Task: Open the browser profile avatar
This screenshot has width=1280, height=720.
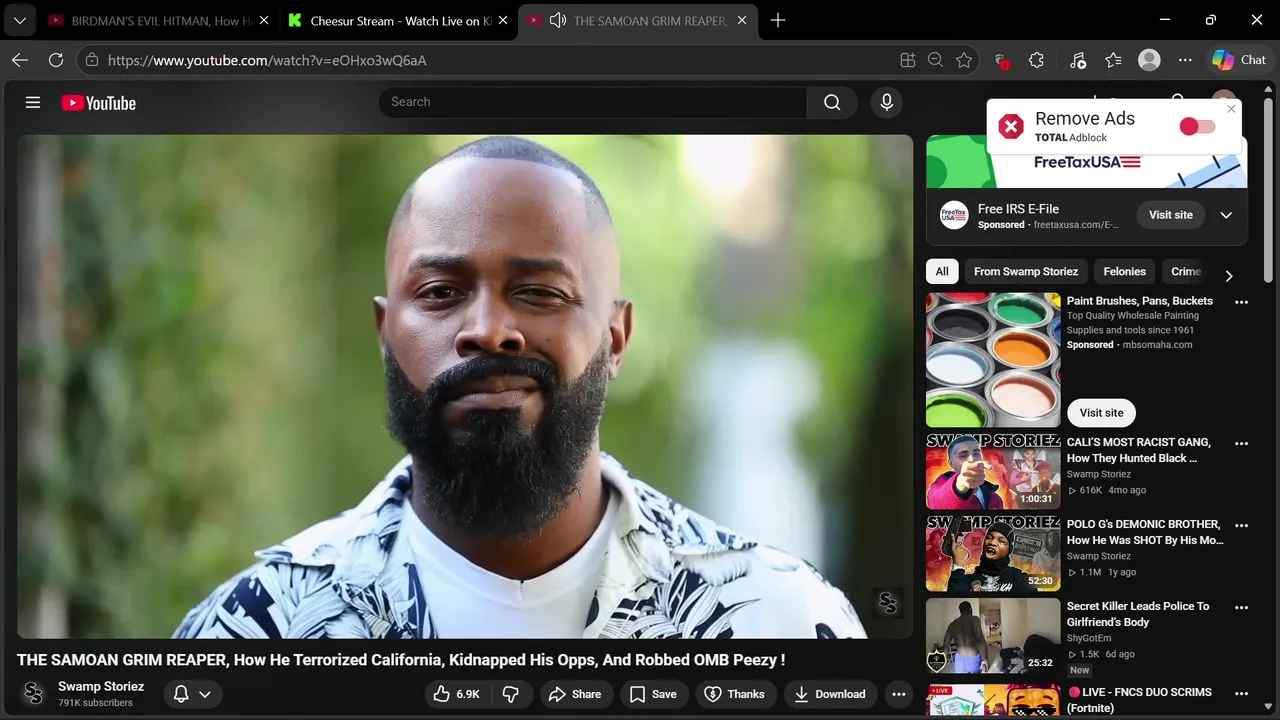Action: [x=1149, y=60]
